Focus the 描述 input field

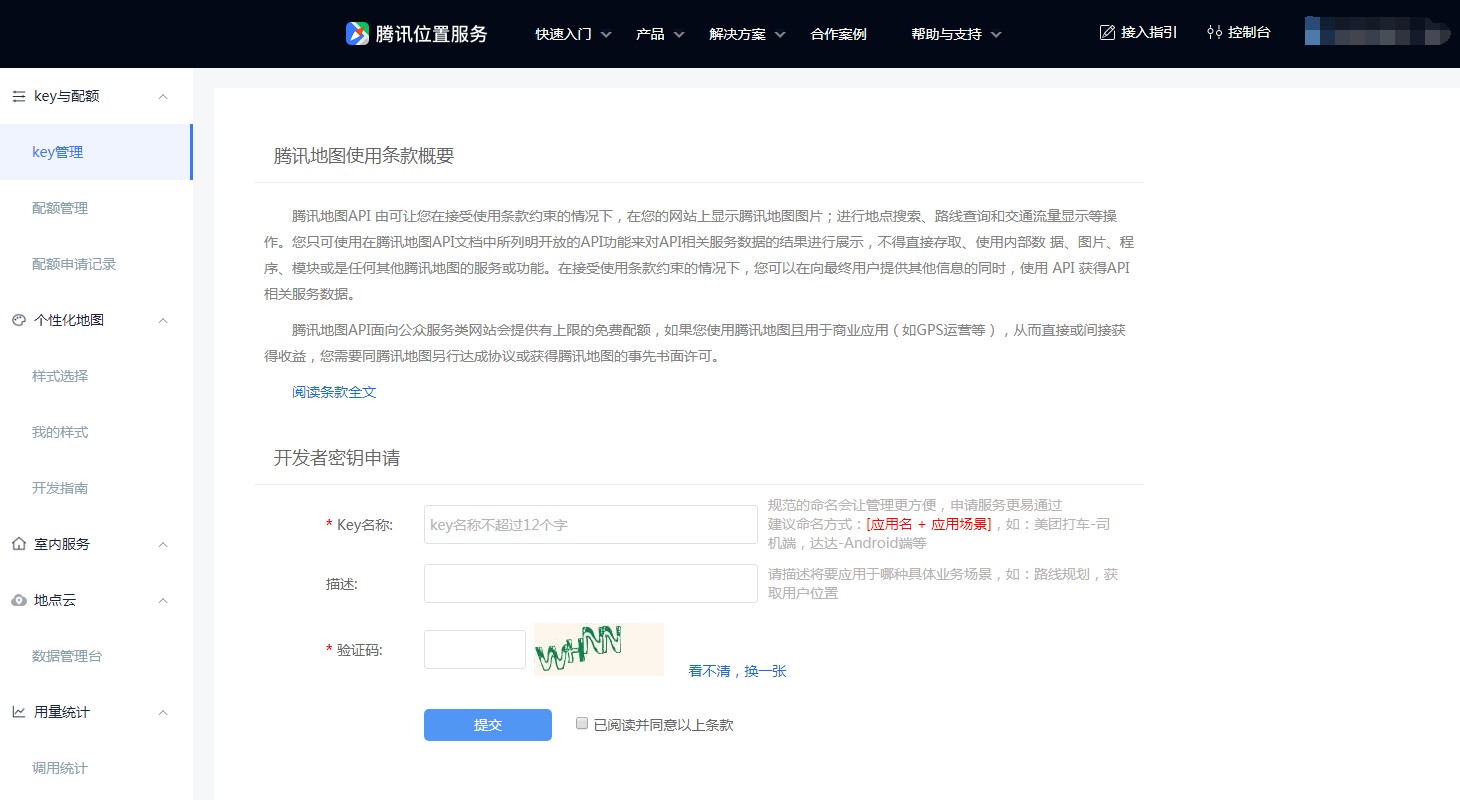coord(591,583)
